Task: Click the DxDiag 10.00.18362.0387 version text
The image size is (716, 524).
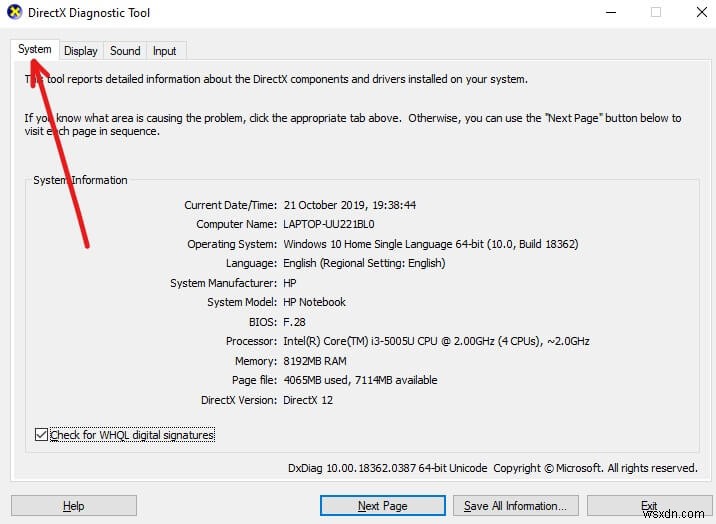Action: [387, 468]
